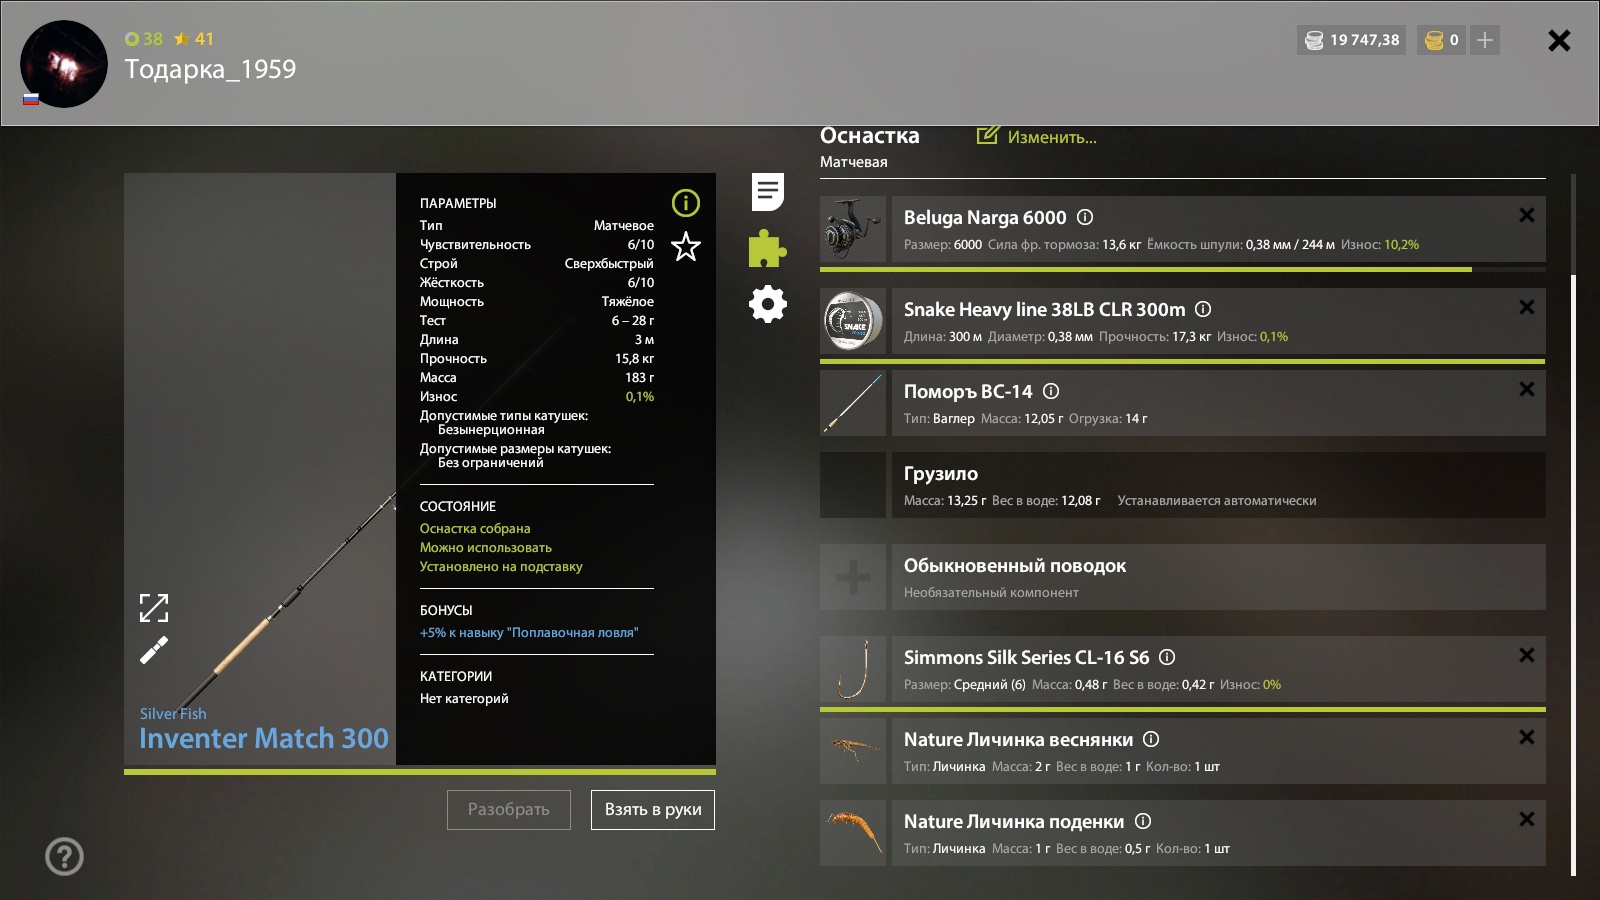Click Simmons hook thumbnail

853,669
